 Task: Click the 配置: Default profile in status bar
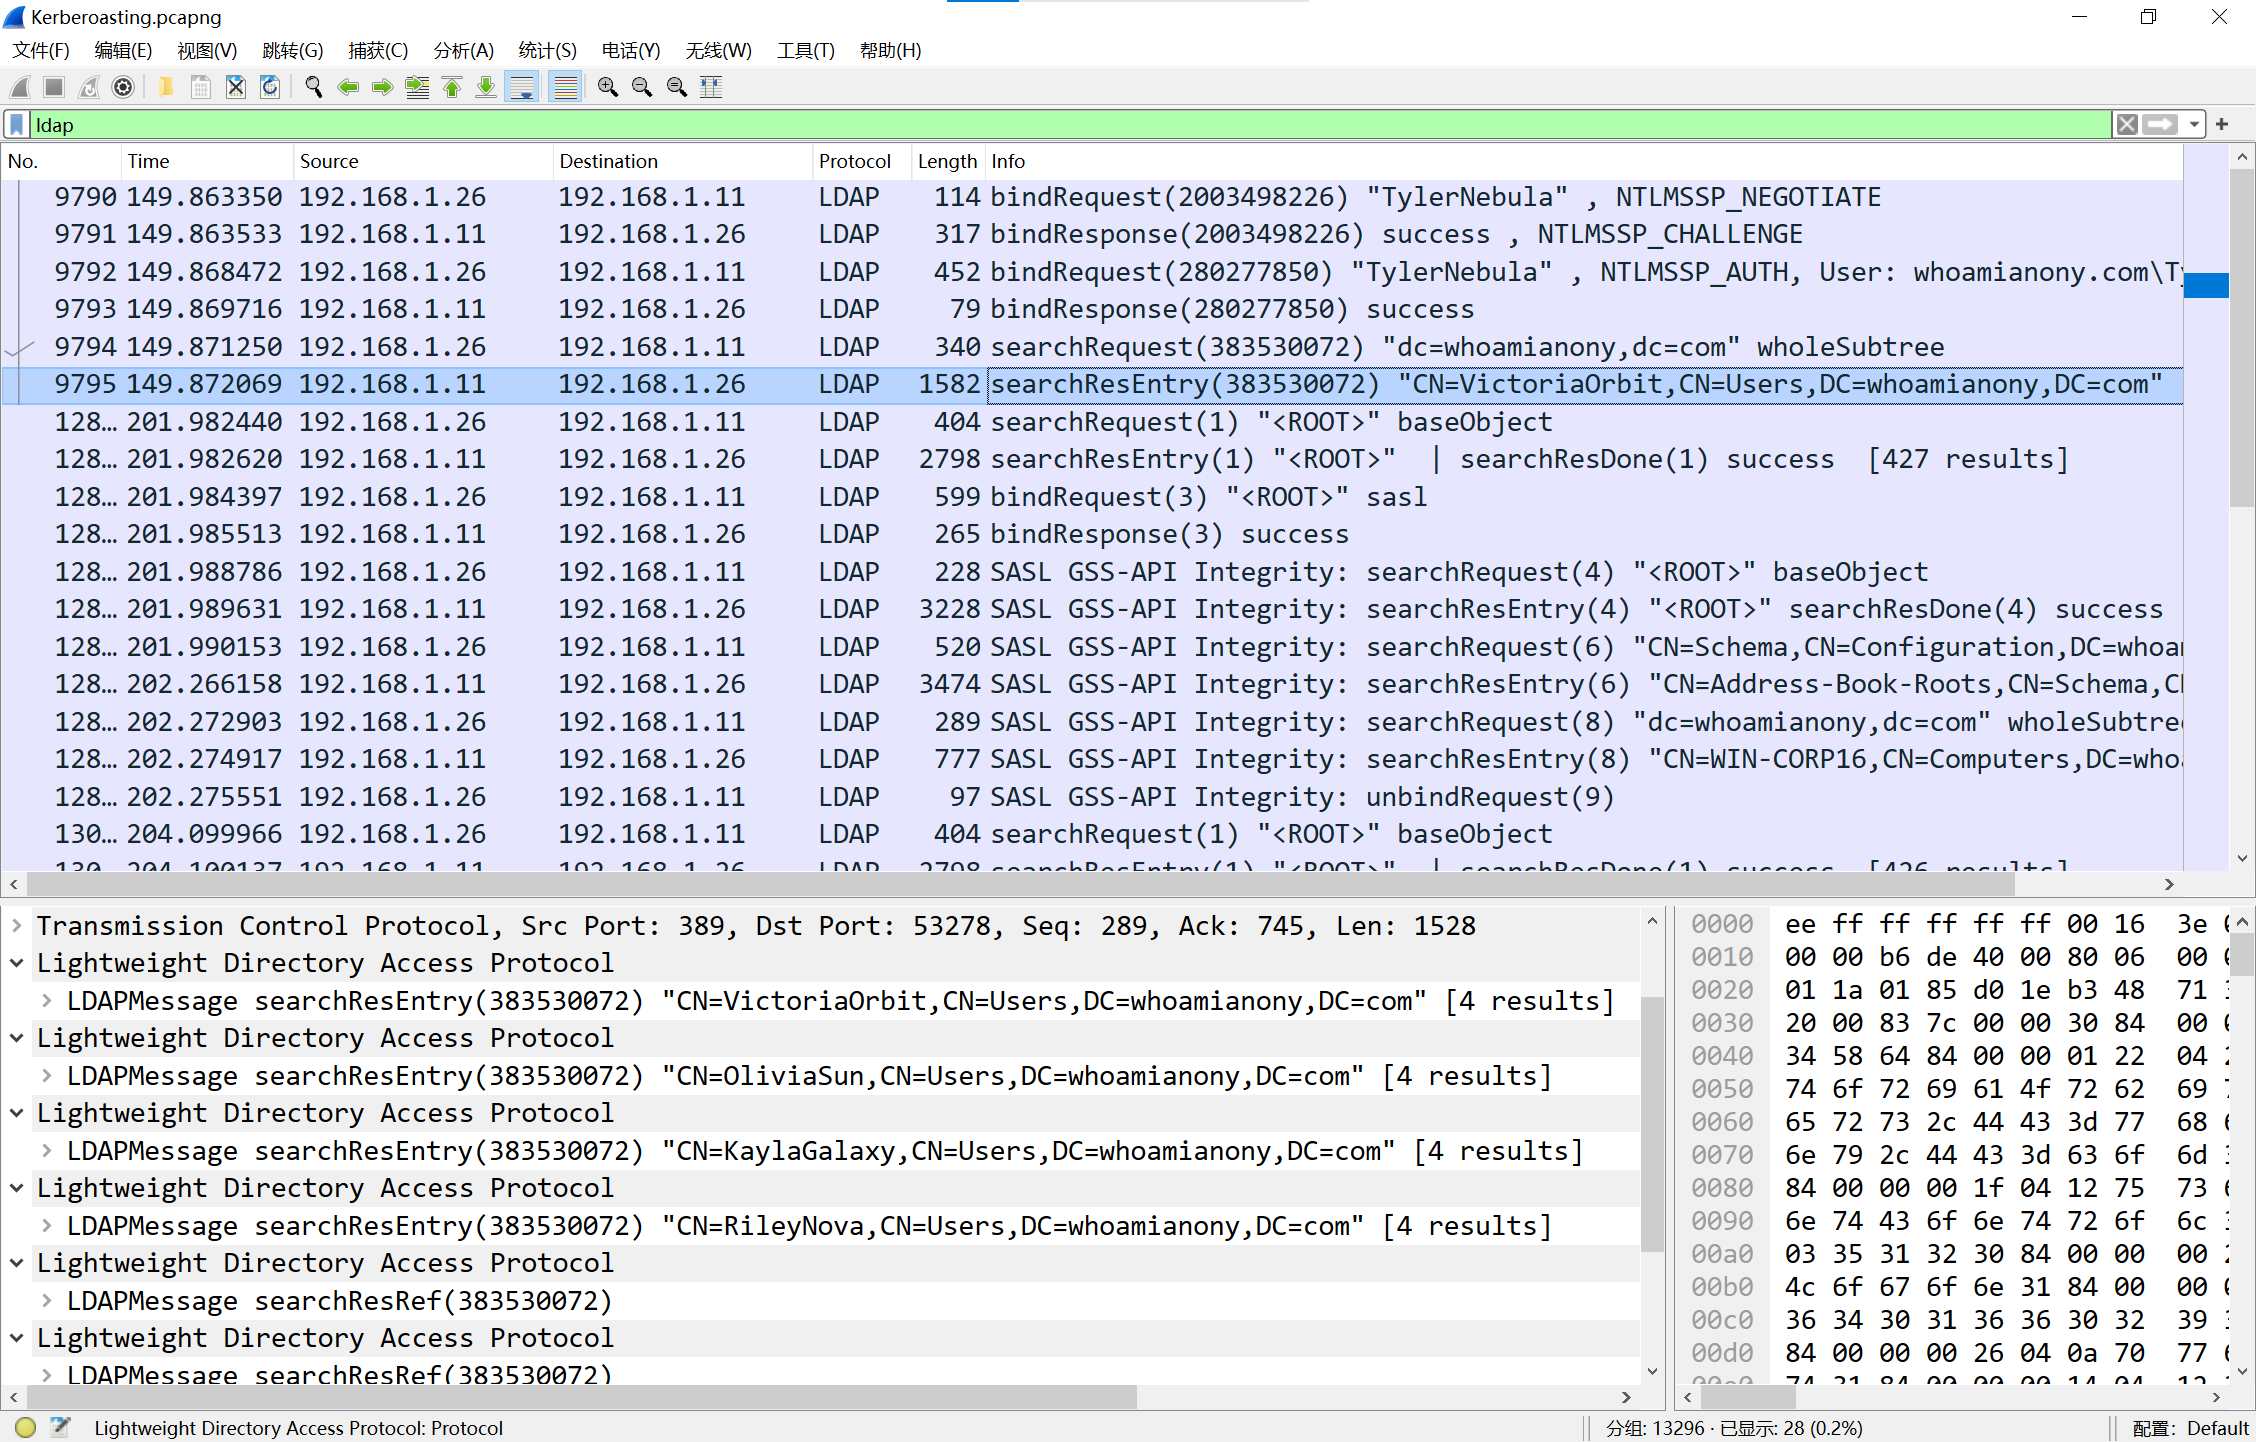click(x=2190, y=1428)
